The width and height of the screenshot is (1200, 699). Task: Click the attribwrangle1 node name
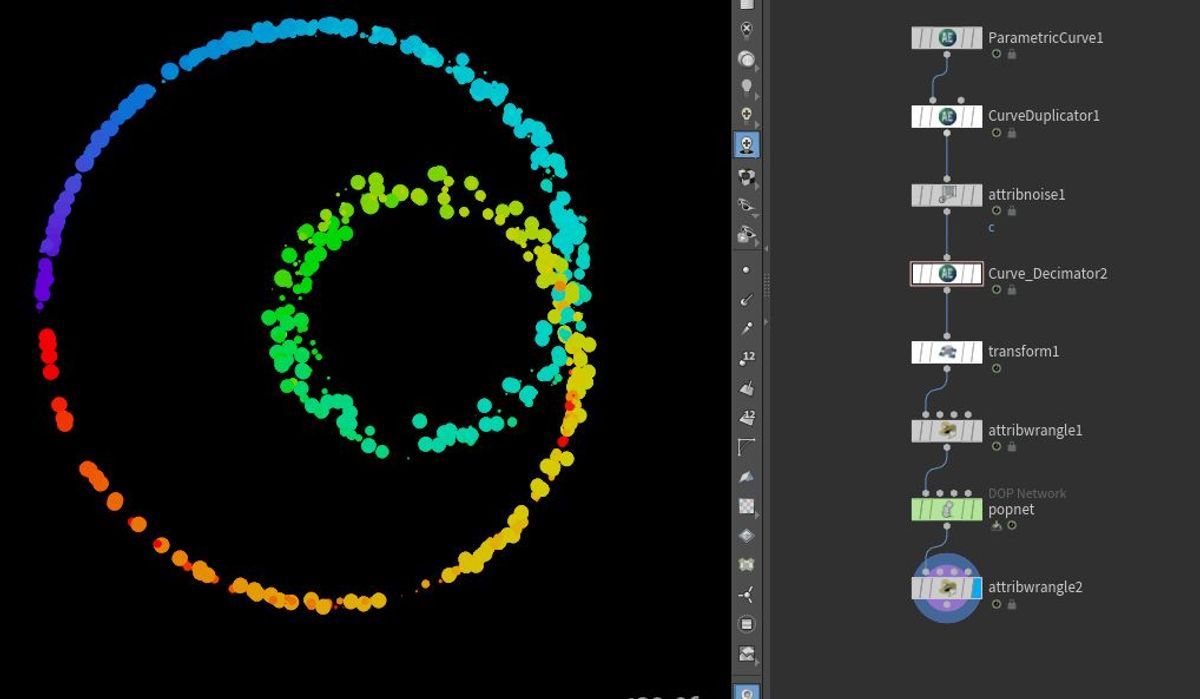1035,431
